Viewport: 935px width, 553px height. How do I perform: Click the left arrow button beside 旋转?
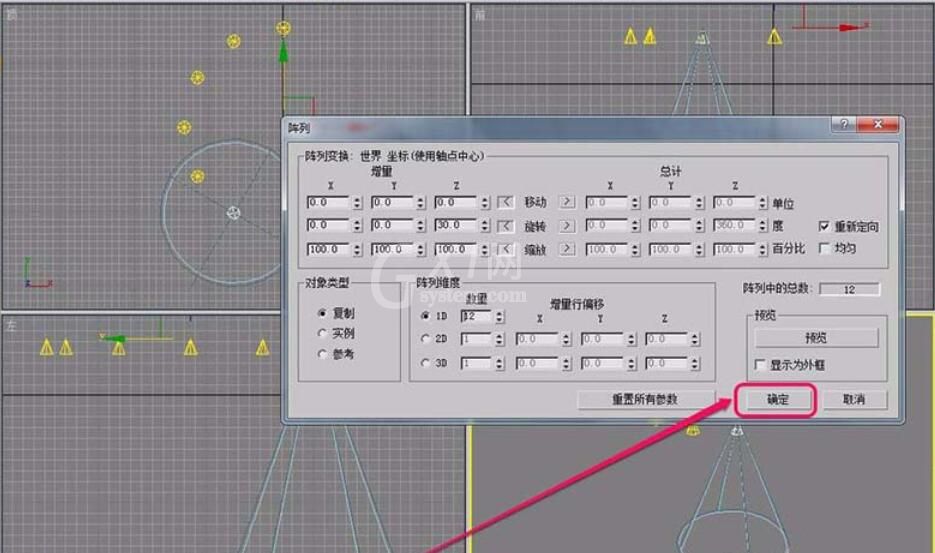click(x=506, y=225)
